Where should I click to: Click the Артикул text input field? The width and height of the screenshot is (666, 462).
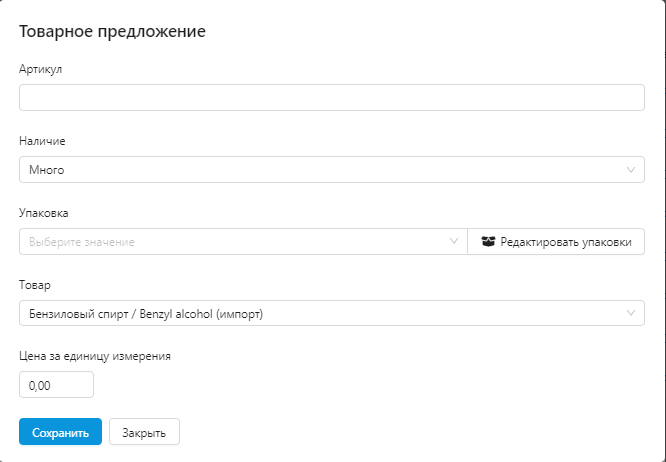pos(331,97)
